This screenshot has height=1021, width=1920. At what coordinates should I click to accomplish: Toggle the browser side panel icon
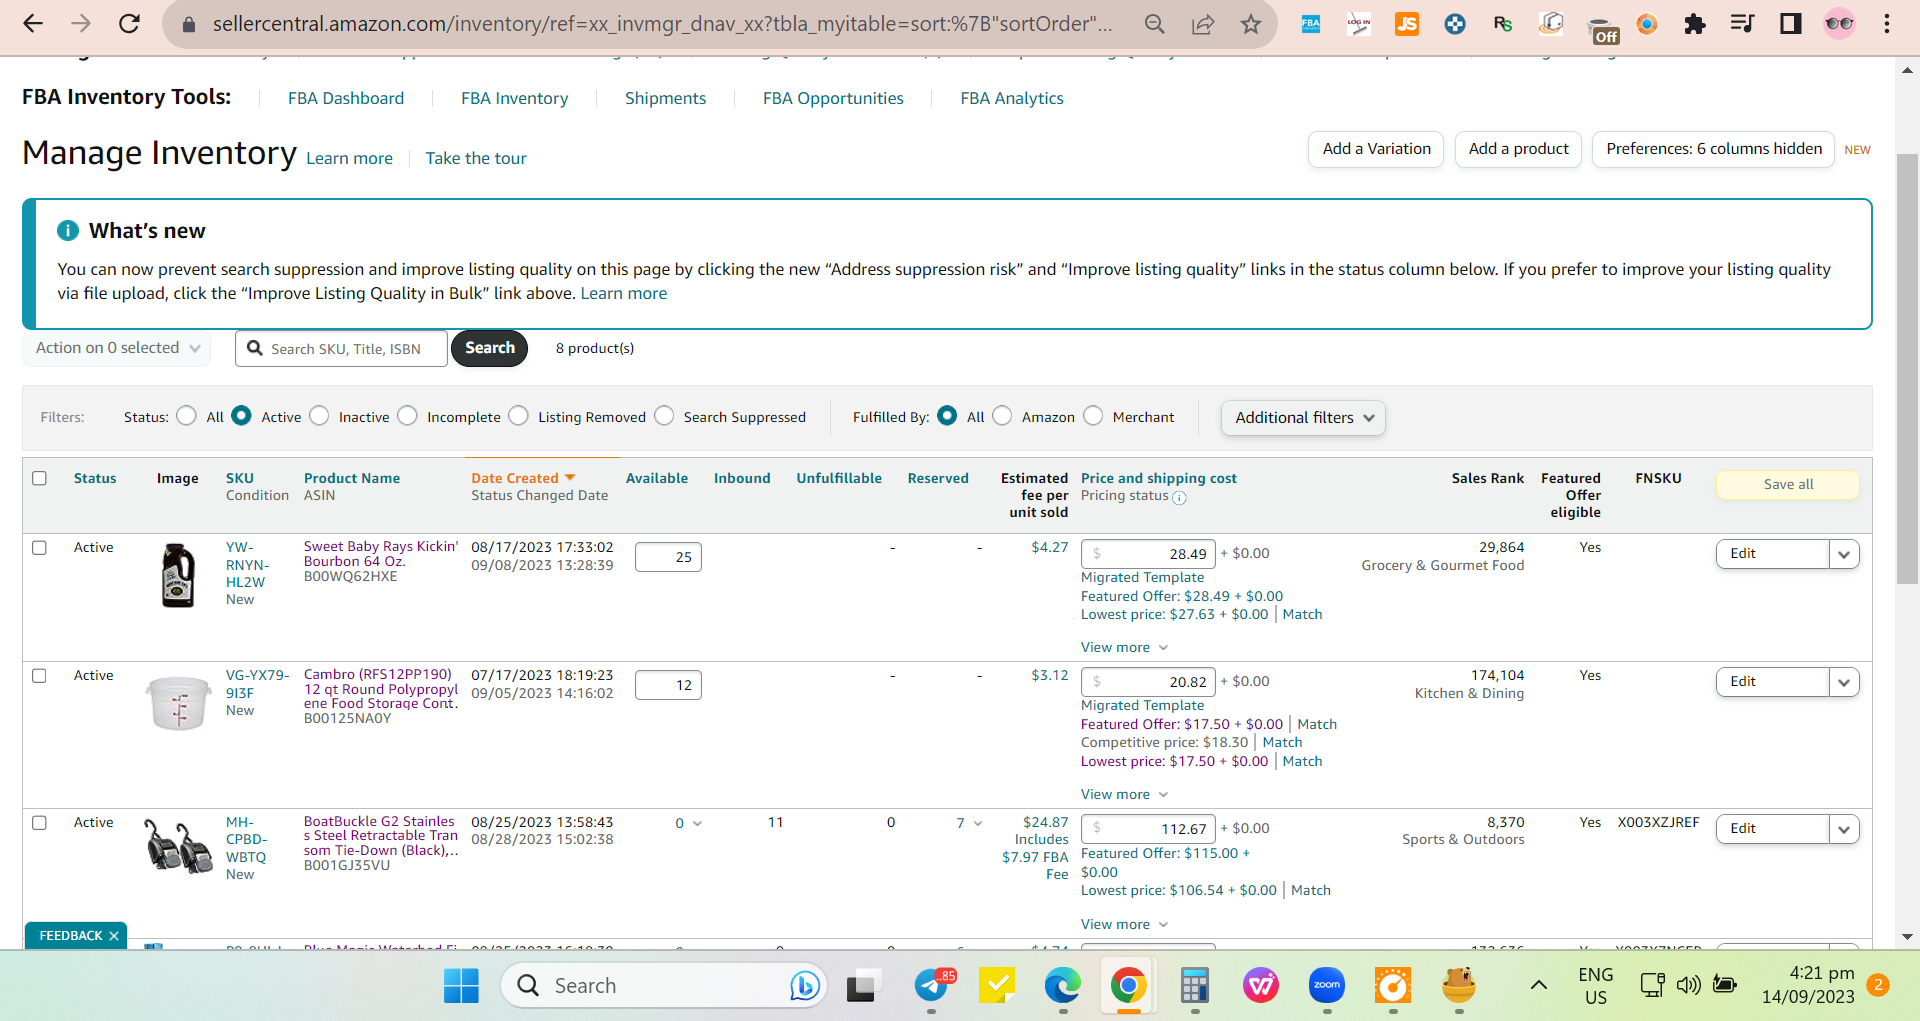tap(1791, 24)
